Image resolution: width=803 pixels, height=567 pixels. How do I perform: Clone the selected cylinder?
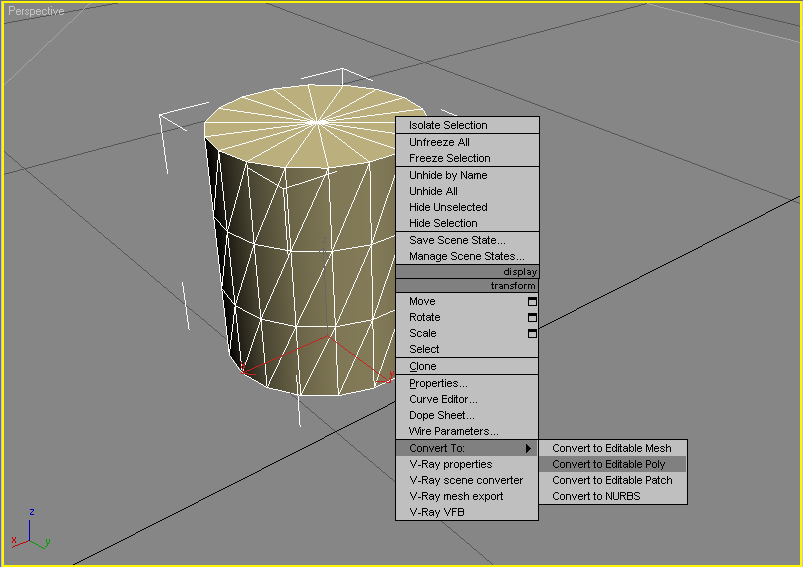pyautogui.click(x=467, y=367)
